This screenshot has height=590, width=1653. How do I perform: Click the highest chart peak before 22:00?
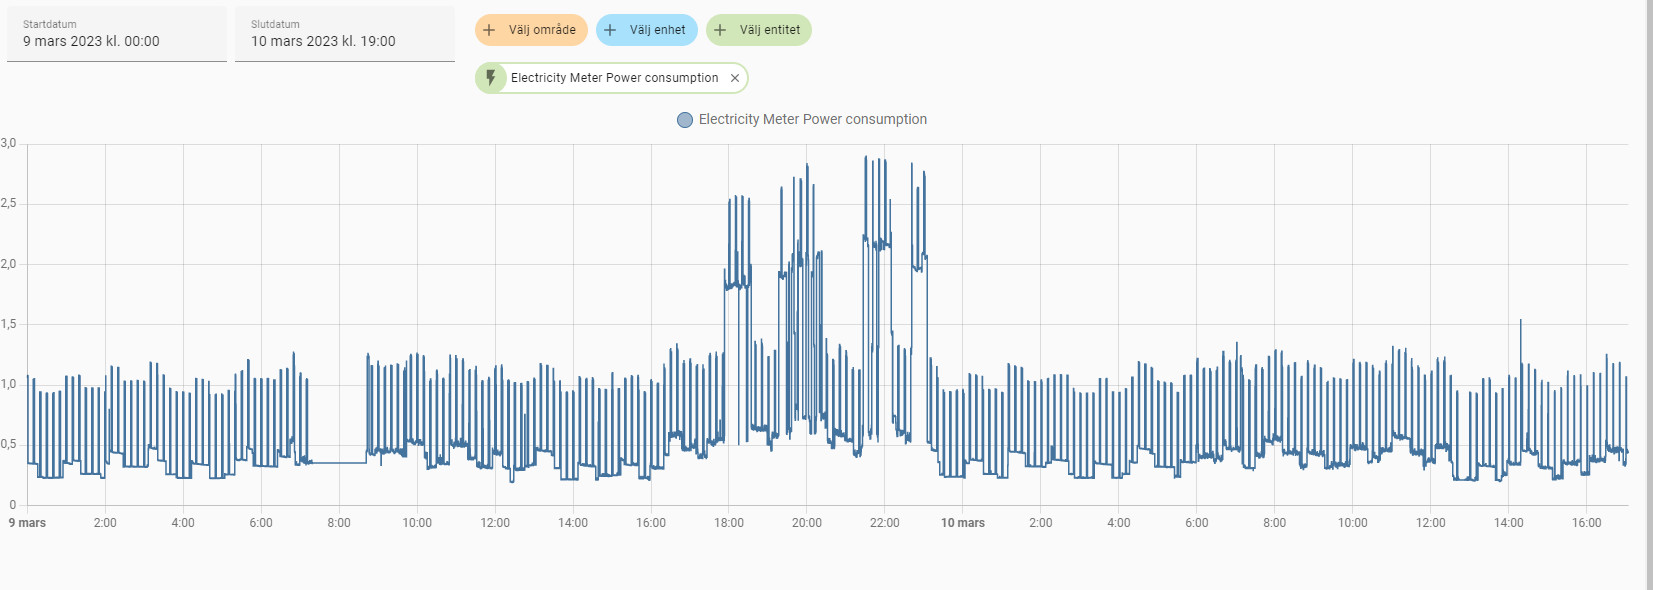point(866,158)
